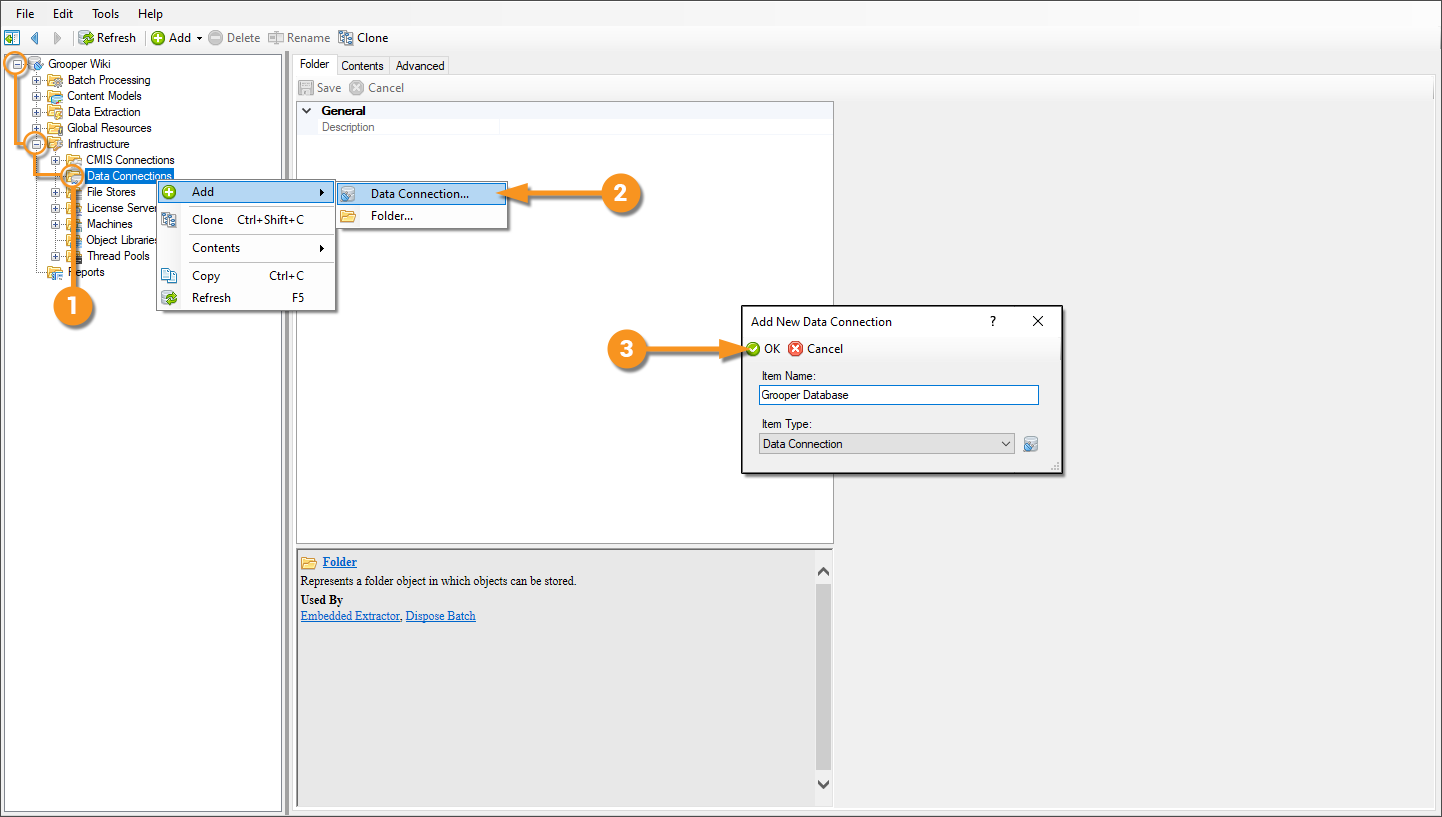The height and width of the screenshot is (817, 1442).
Task: Switch to the Advanced tab
Action: coord(420,66)
